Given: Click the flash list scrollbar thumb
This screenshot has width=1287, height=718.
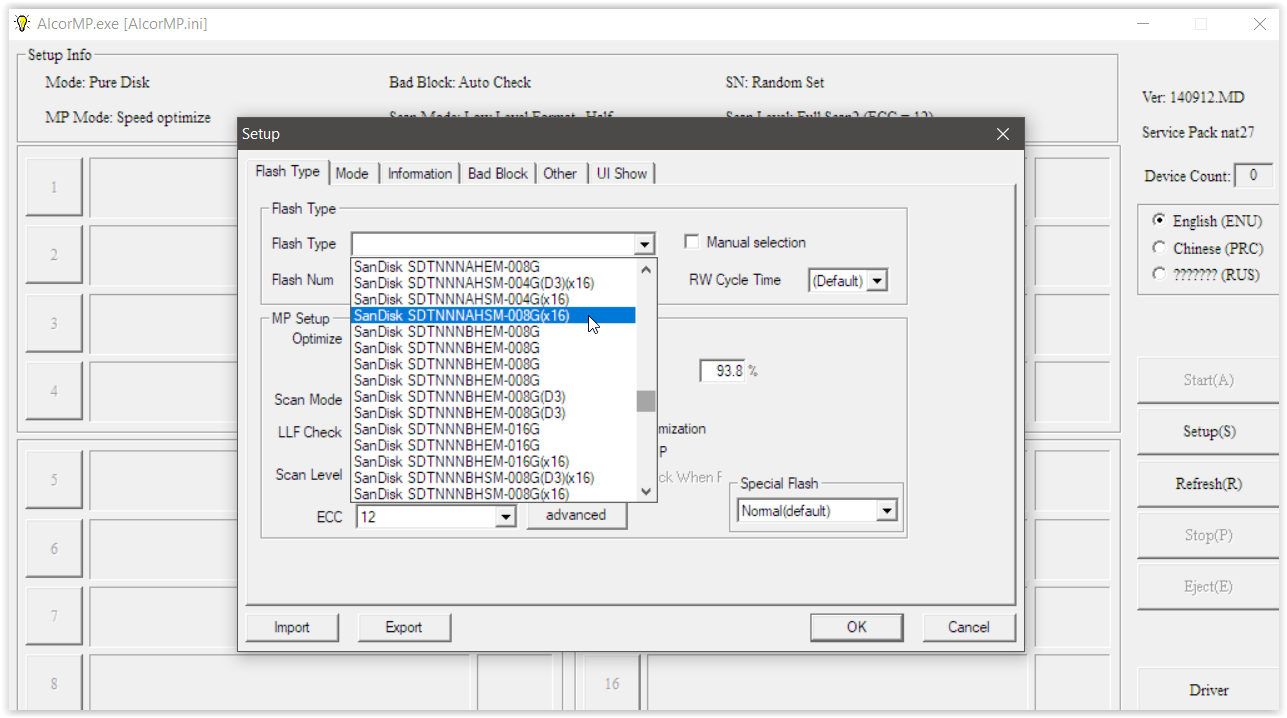Looking at the screenshot, I should (x=646, y=400).
